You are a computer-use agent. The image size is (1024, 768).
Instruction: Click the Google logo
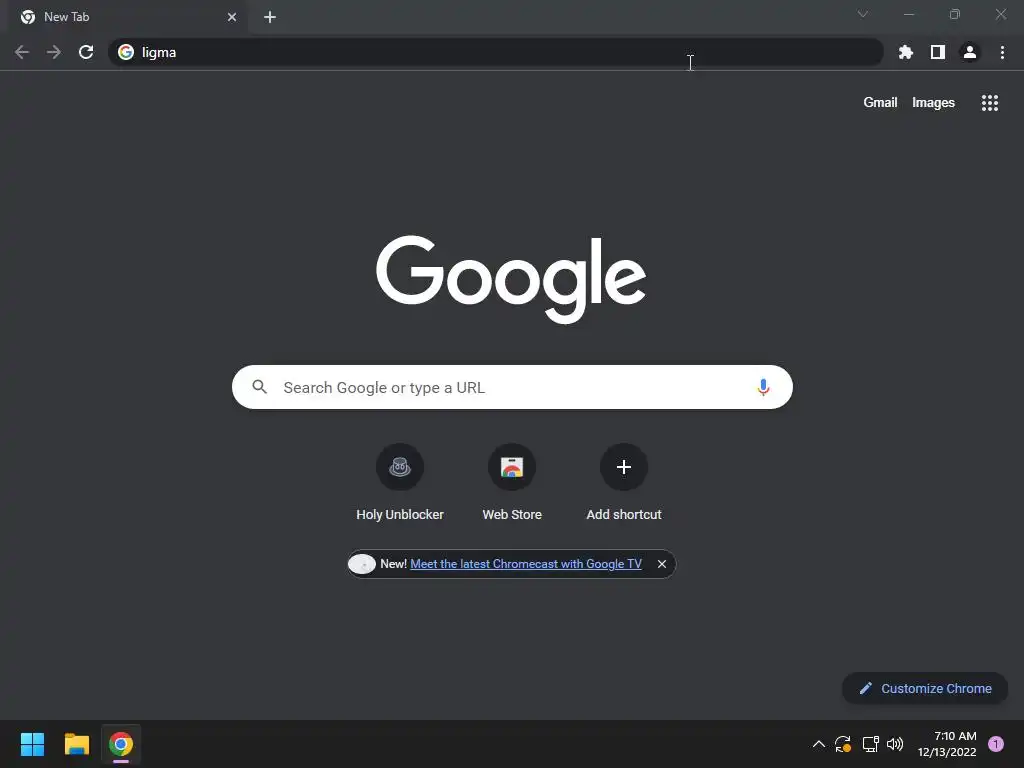tap(511, 279)
